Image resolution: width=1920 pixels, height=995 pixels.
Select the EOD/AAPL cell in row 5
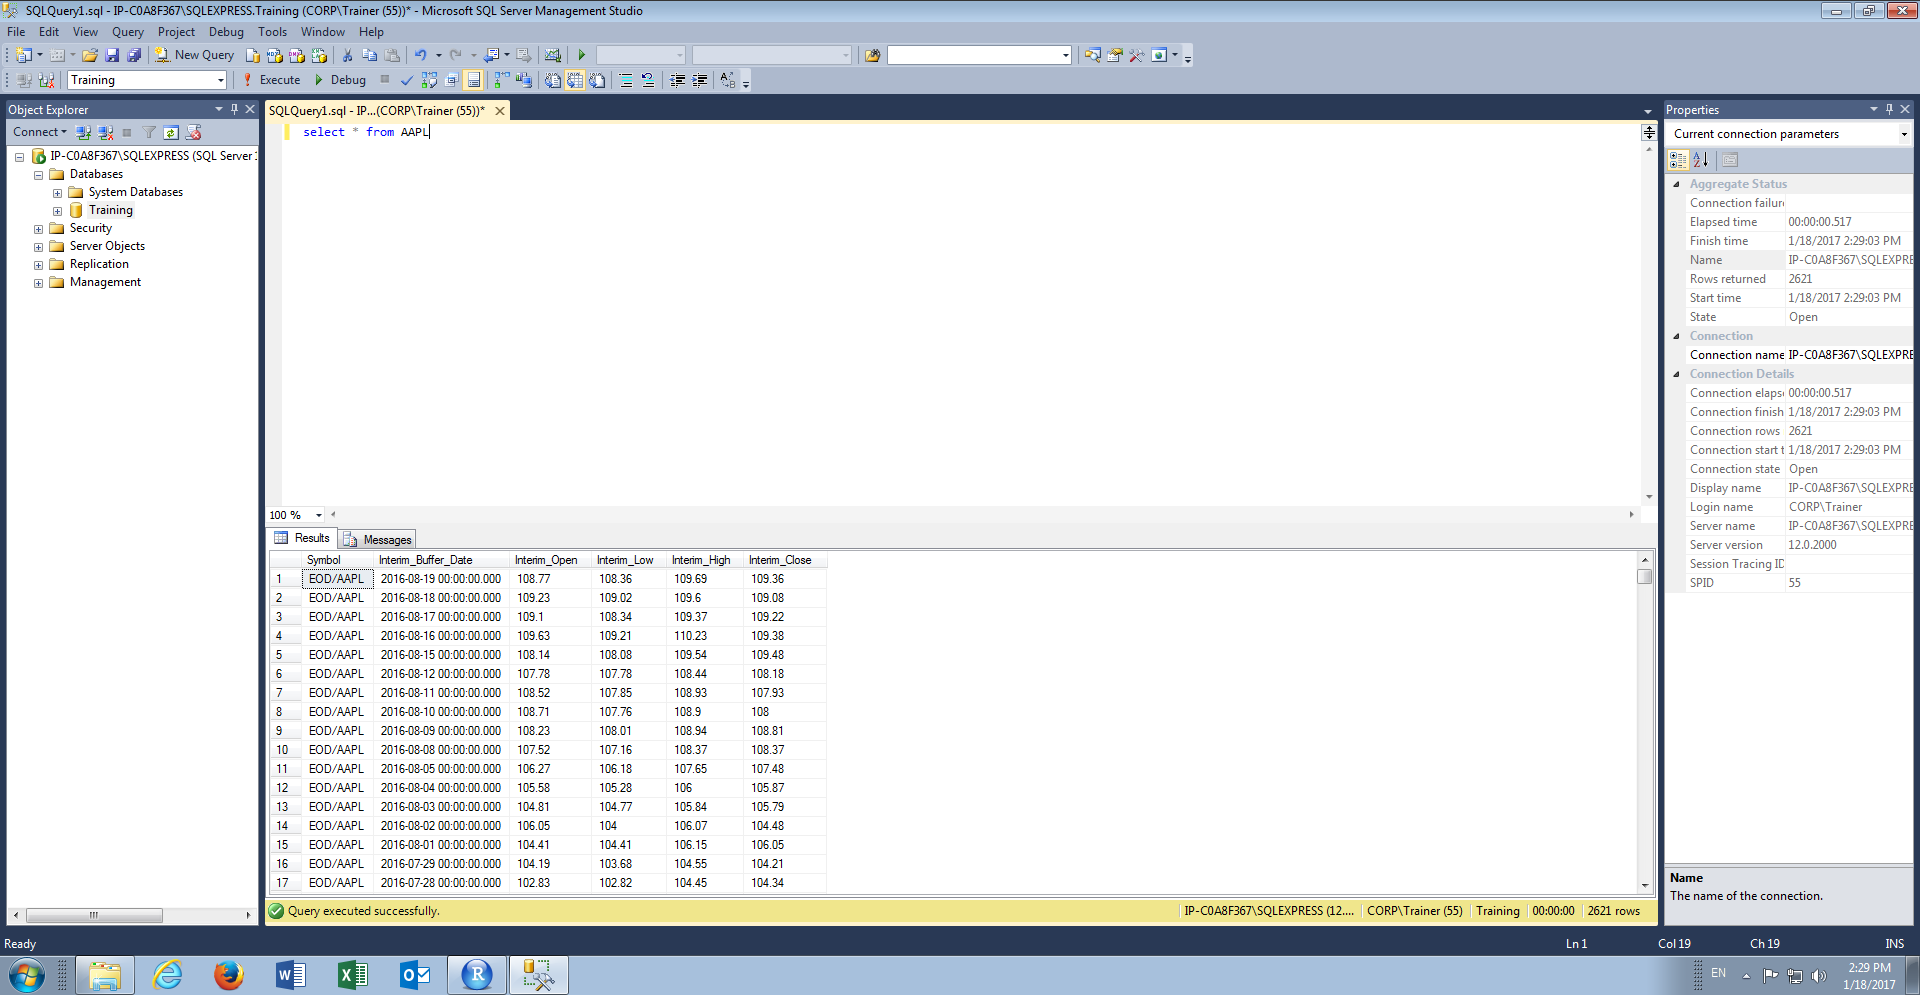click(337, 655)
